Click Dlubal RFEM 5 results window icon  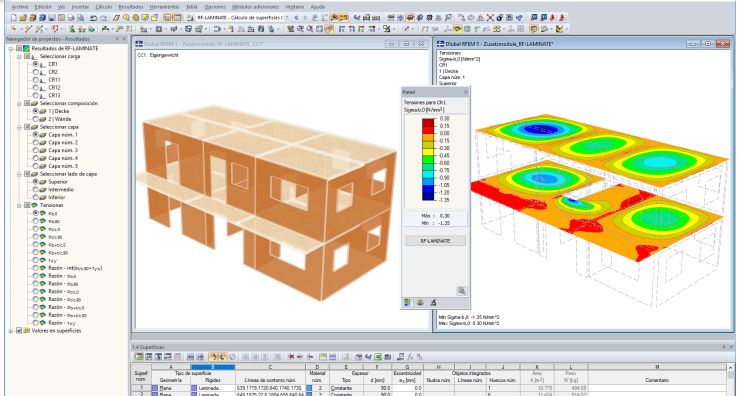pos(441,44)
